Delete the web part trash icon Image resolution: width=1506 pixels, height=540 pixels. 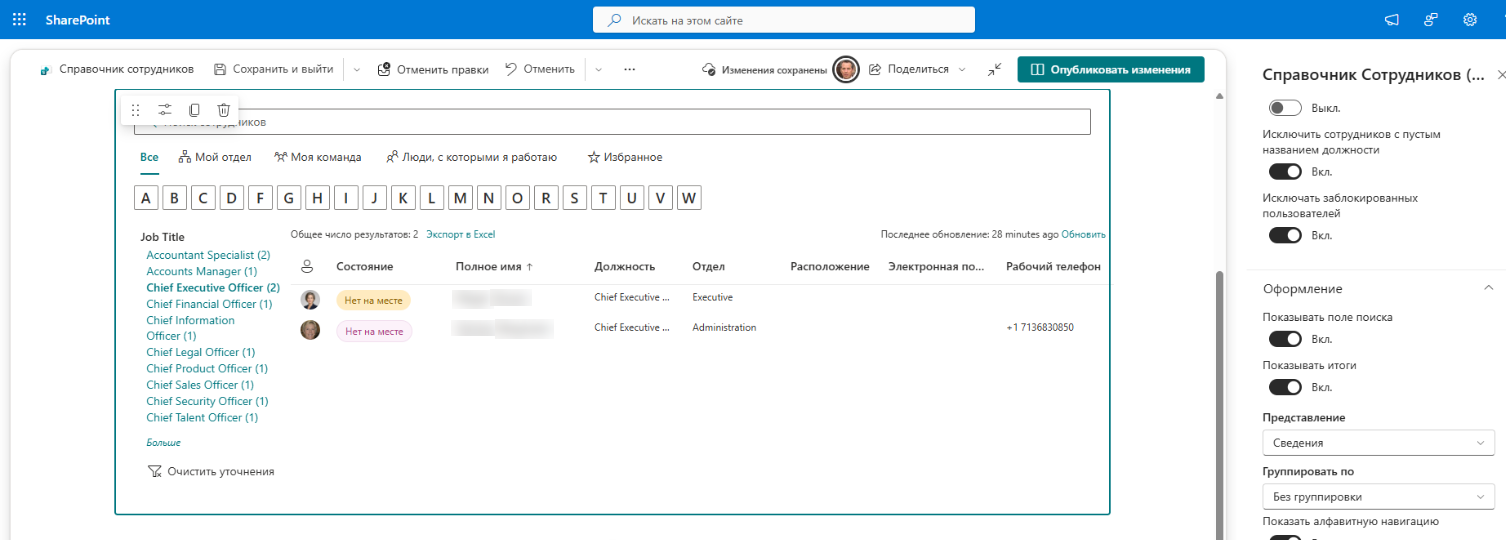[x=224, y=110]
